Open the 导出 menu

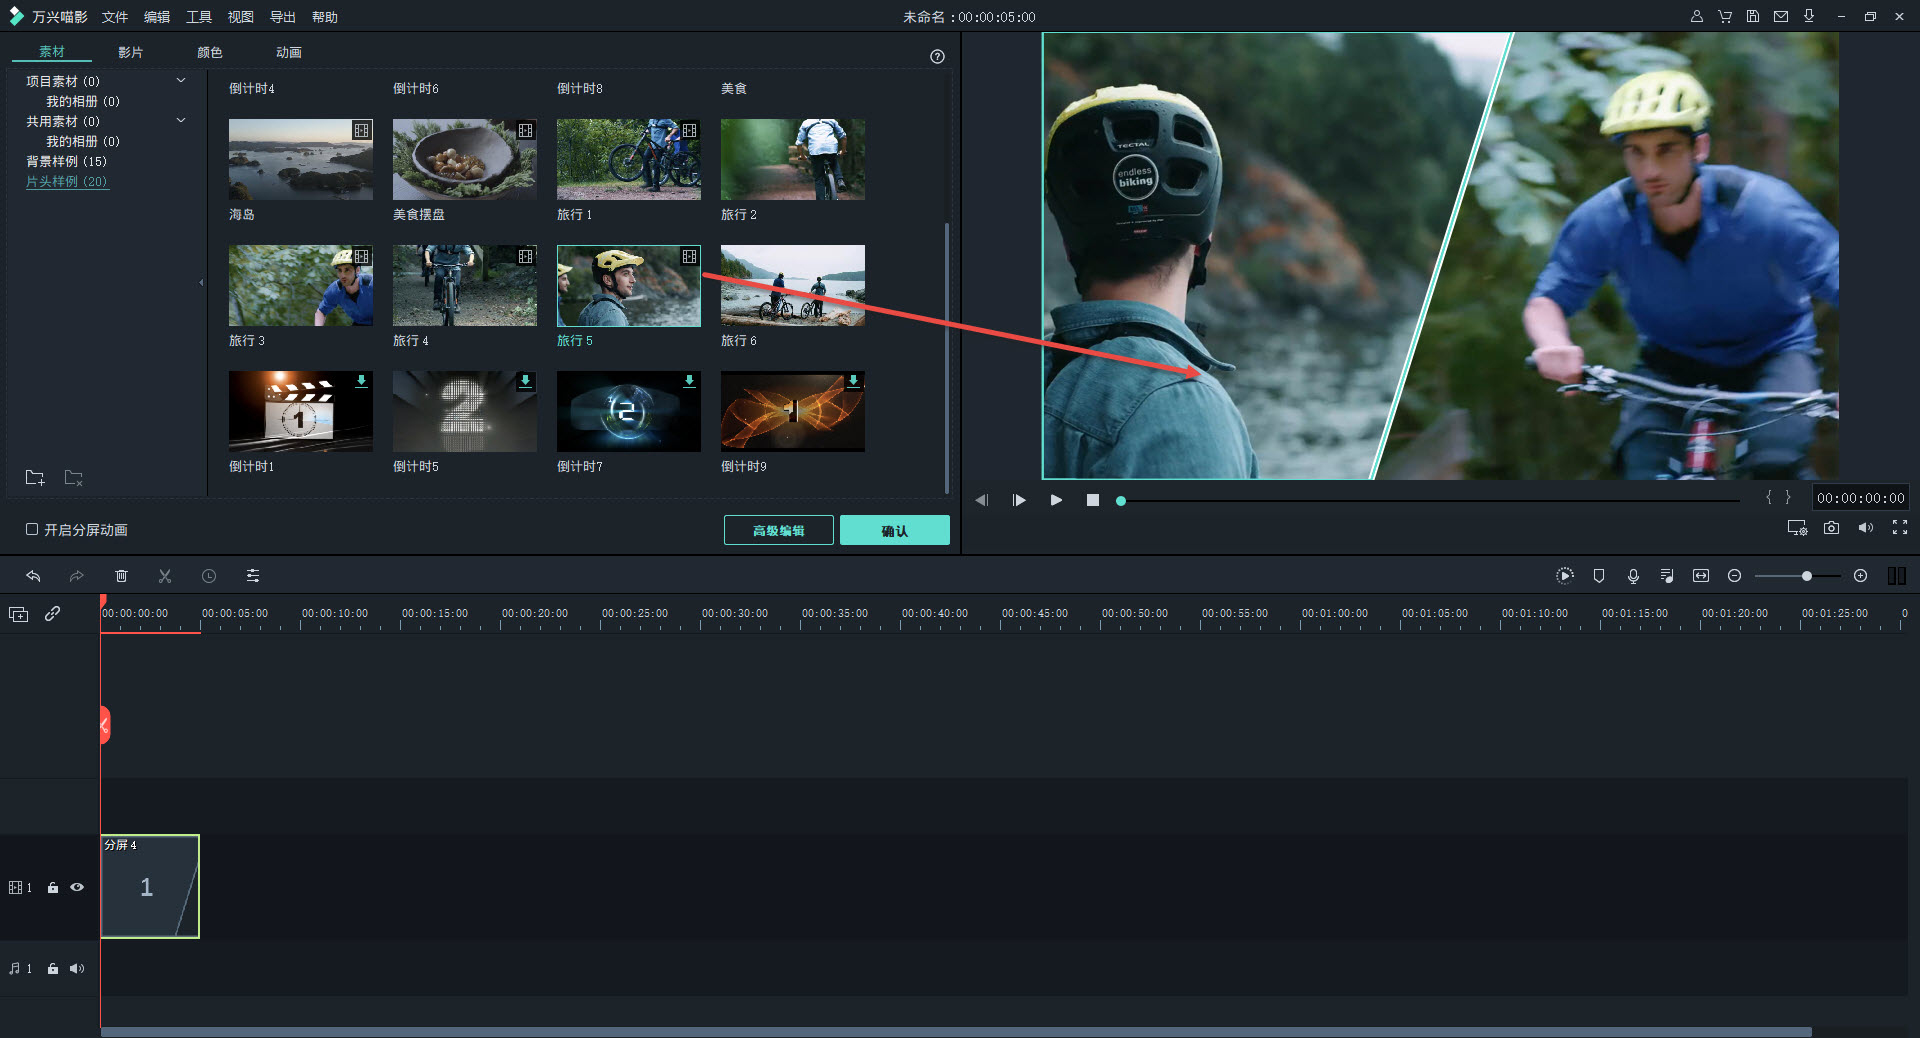coord(282,17)
